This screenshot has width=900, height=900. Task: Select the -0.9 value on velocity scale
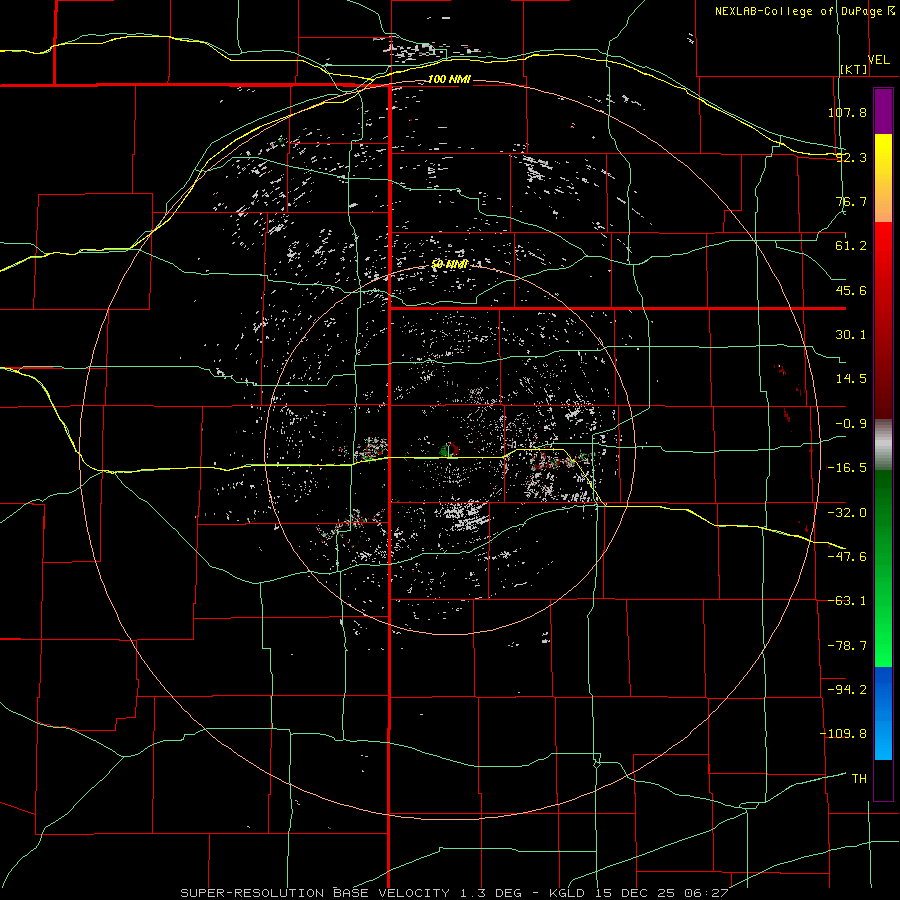pyautogui.click(x=851, y=424)
